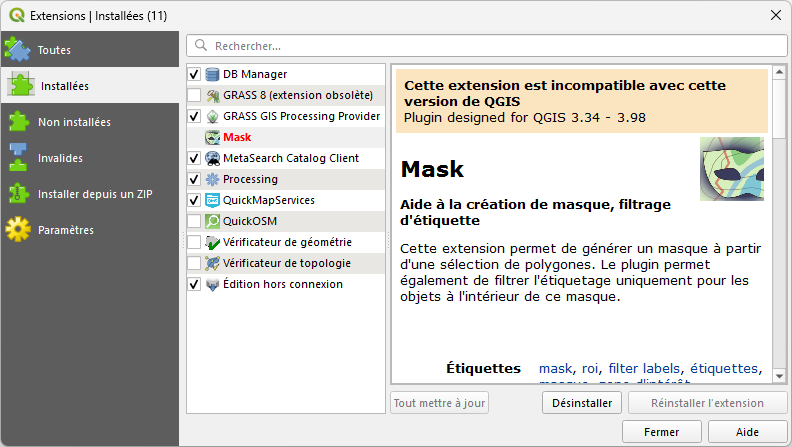
Task: Select Édition hors connexion row text
Action: (x=283, y=284)
